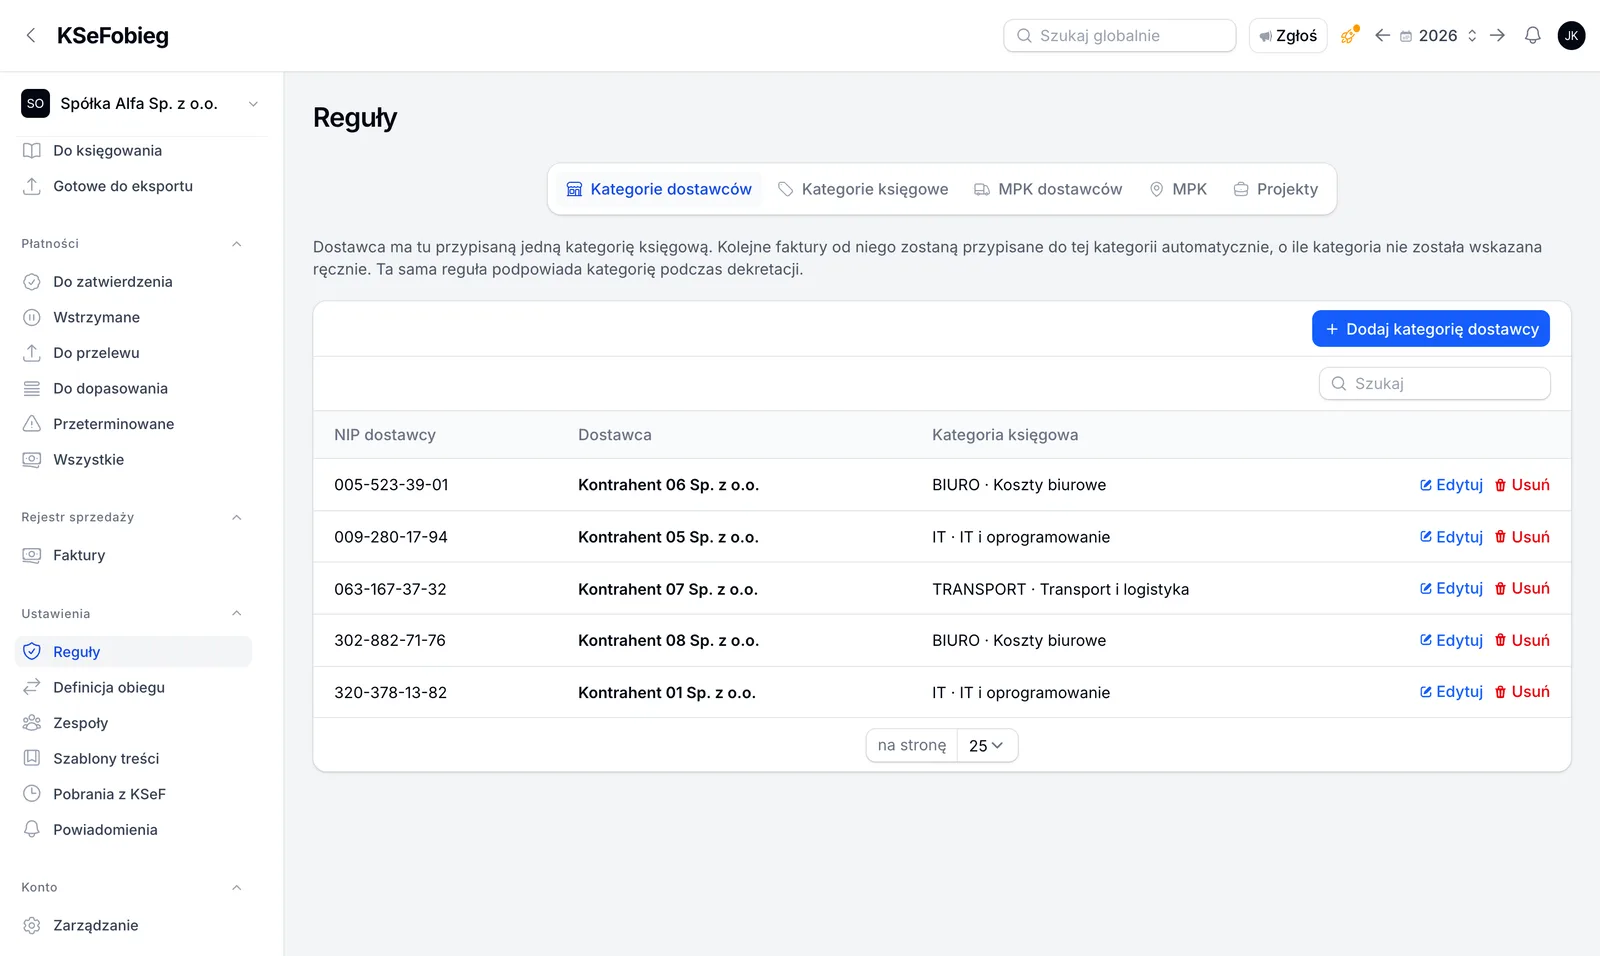1600x956 pixels.
Task: Select Kategorie dostawców tab
Action: 659,189
